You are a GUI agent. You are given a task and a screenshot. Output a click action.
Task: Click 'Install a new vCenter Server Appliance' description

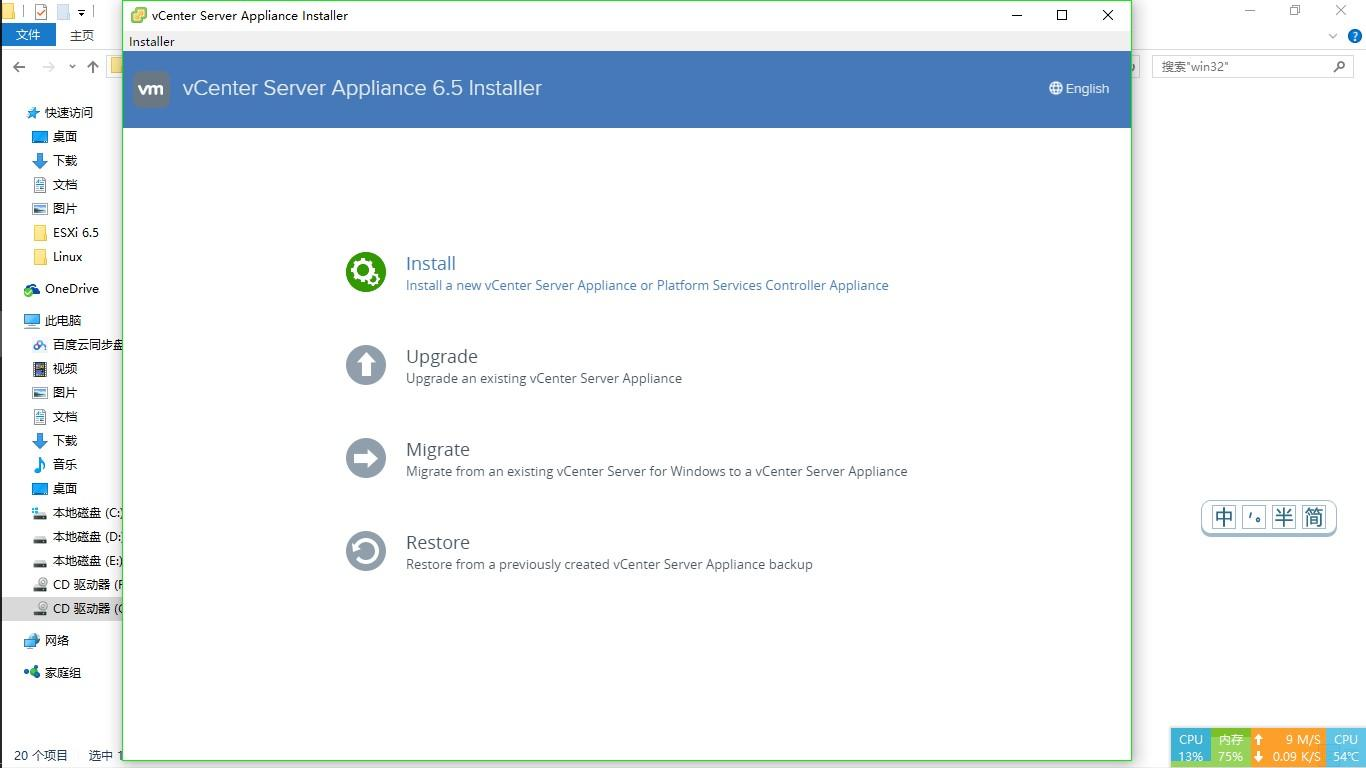[647, 285]
